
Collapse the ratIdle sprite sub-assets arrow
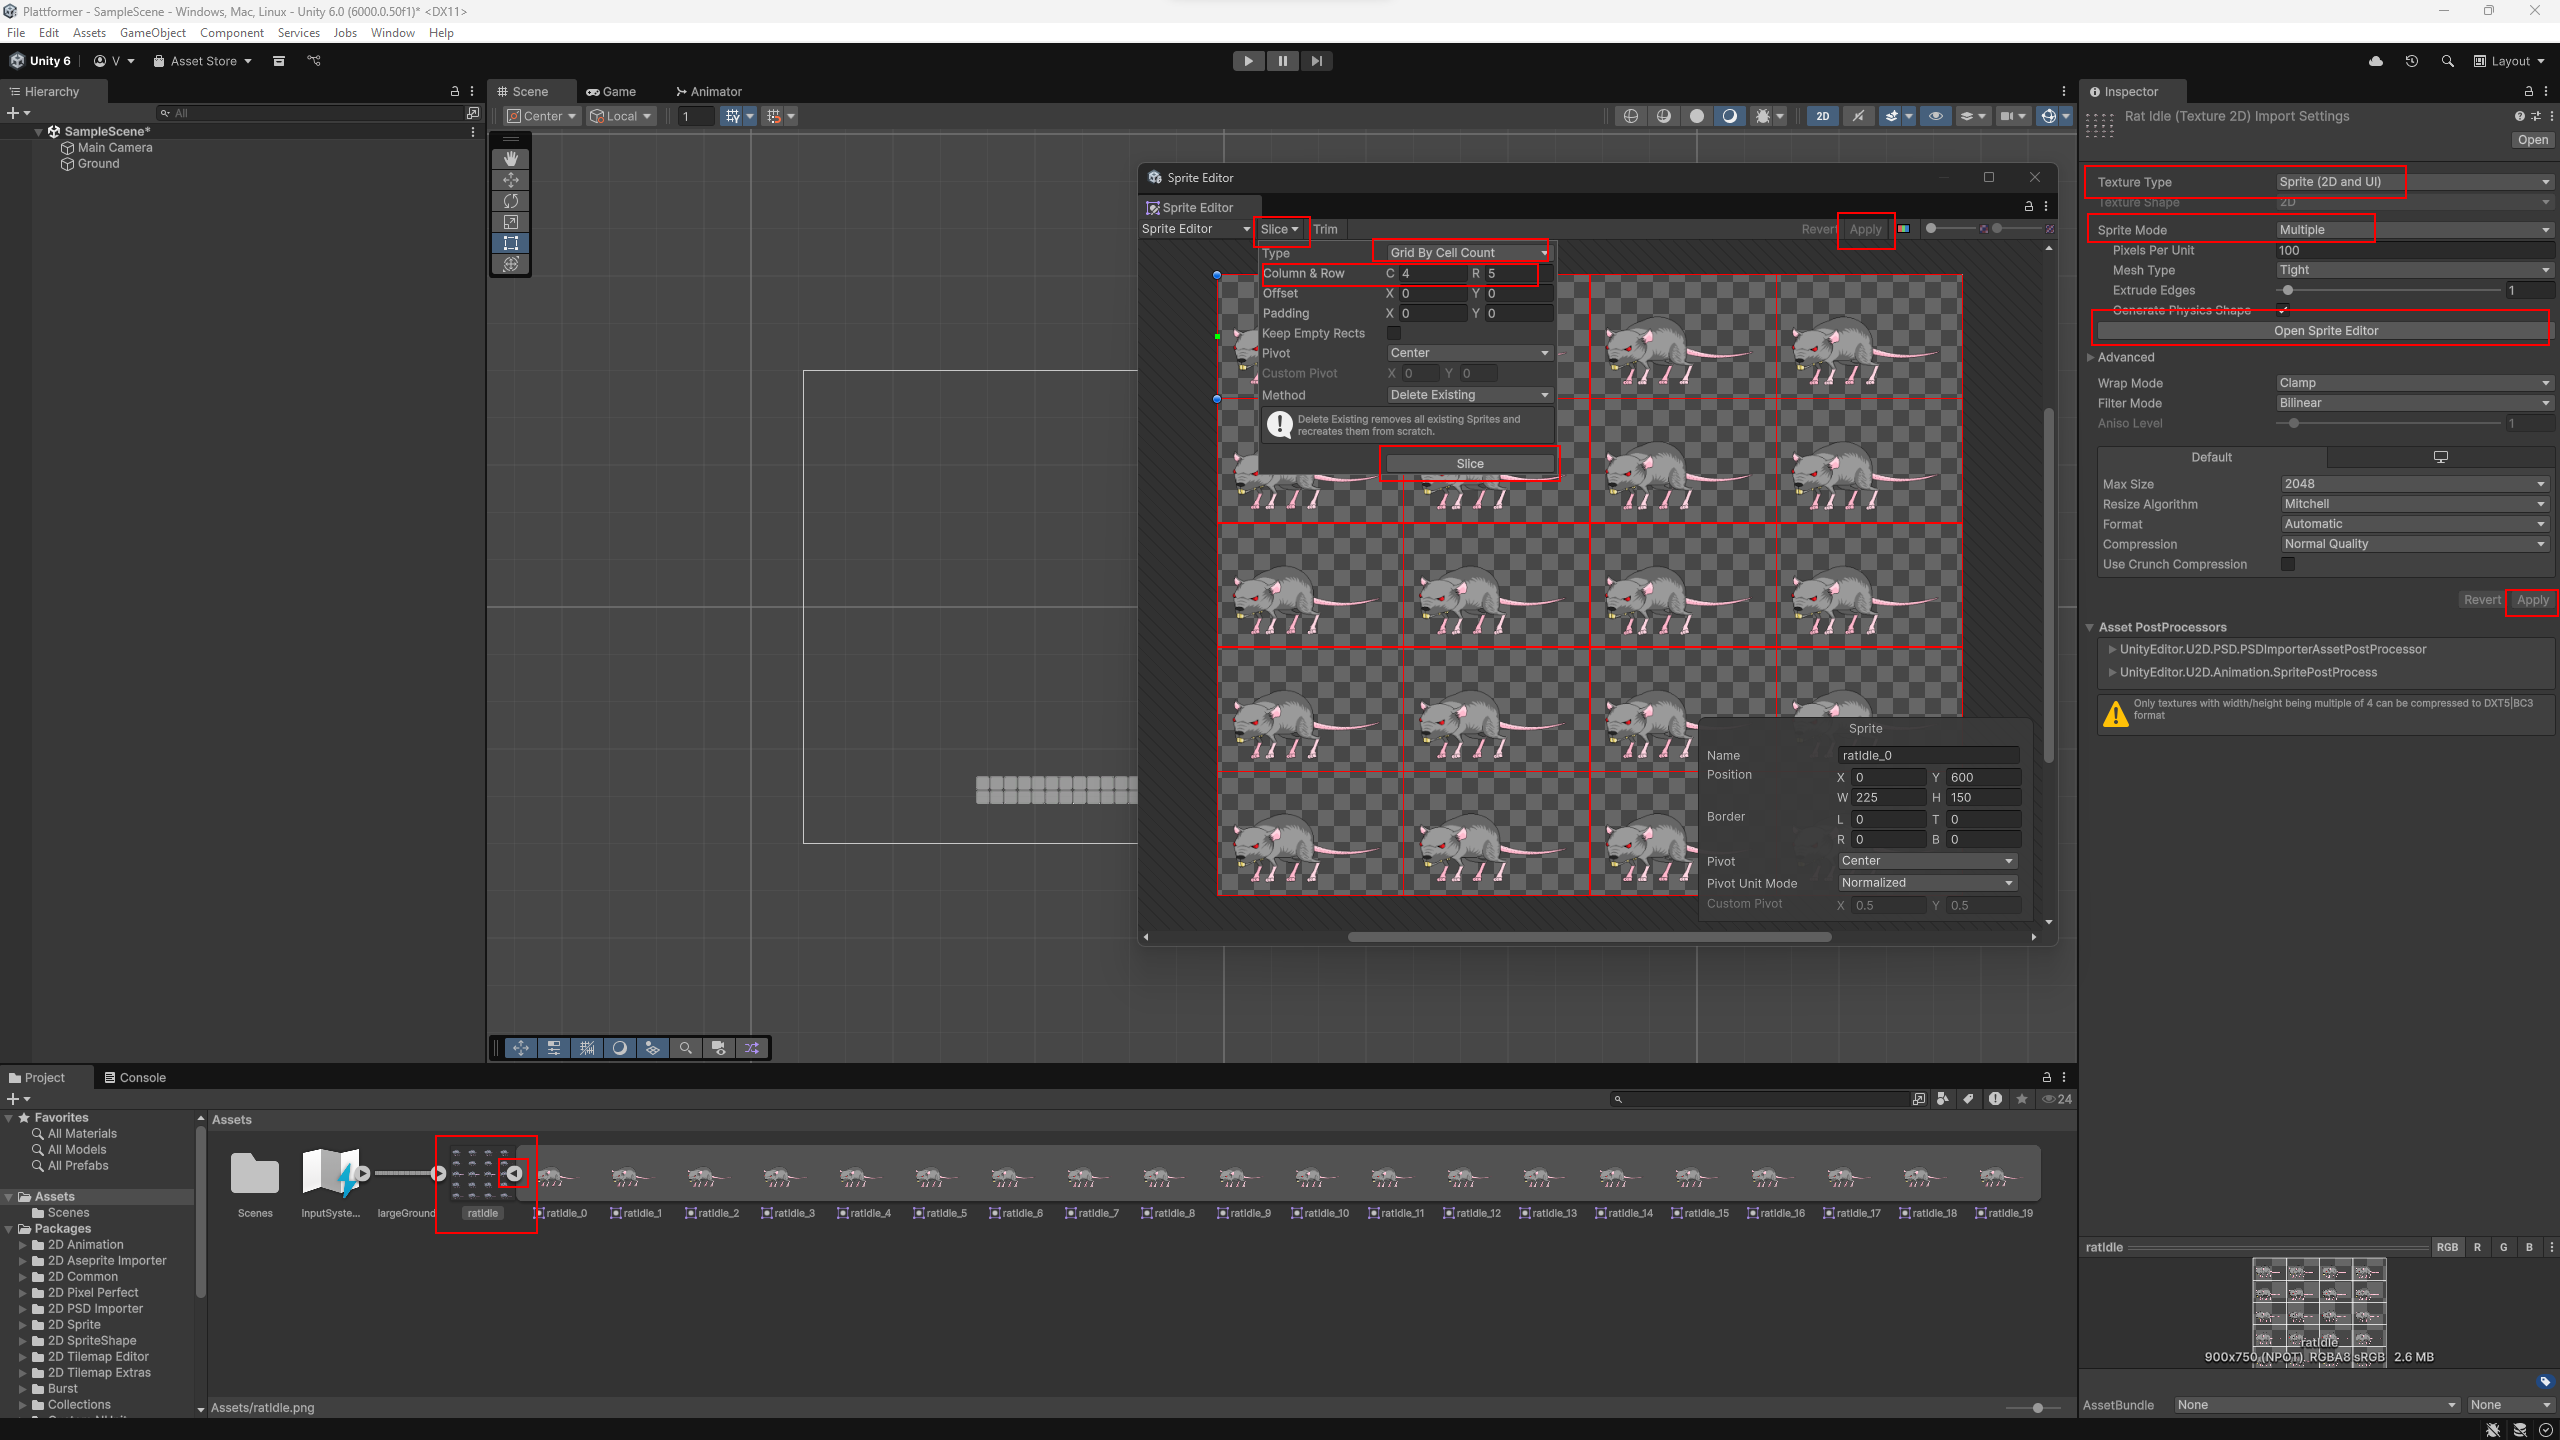(x=514, y=1173)
